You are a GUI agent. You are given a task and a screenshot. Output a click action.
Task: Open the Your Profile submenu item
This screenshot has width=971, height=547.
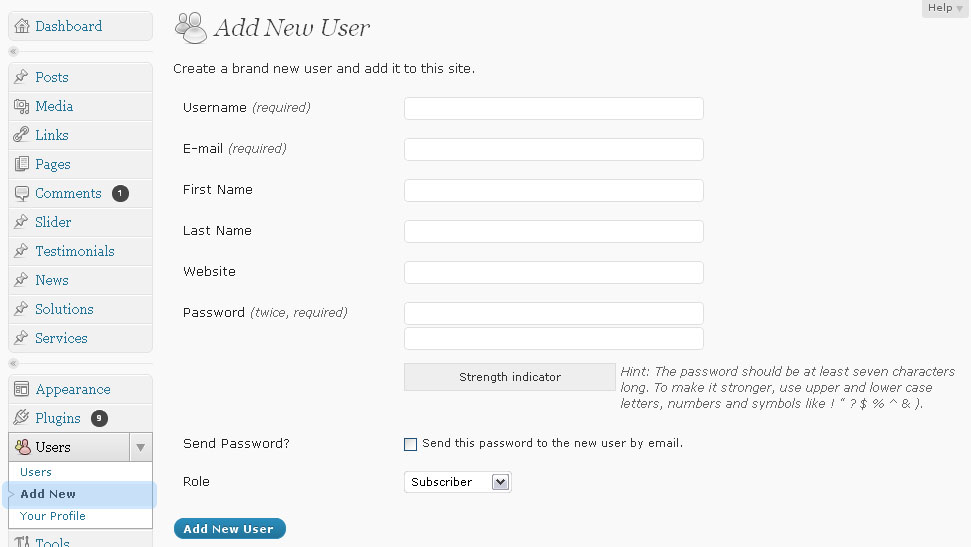click(53, 516)
